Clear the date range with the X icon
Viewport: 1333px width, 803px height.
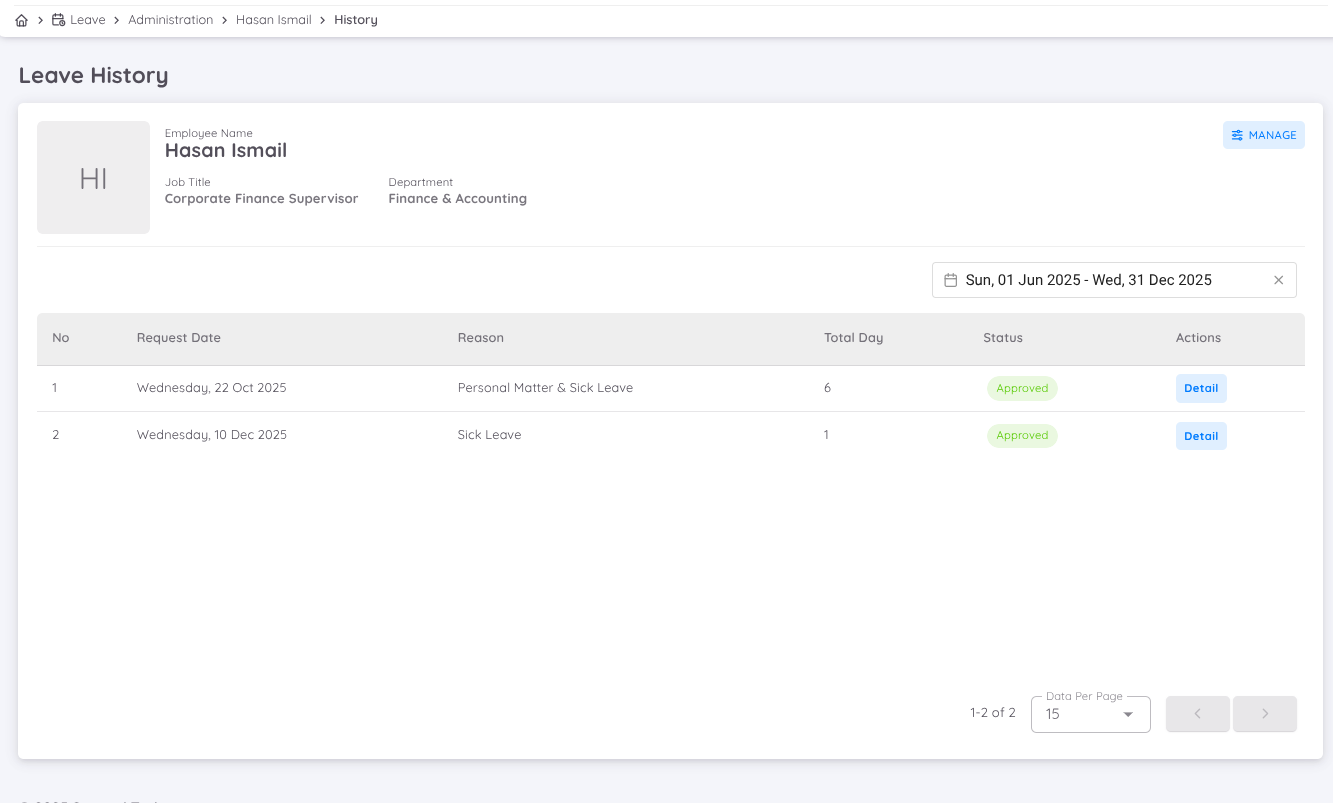1278,280
